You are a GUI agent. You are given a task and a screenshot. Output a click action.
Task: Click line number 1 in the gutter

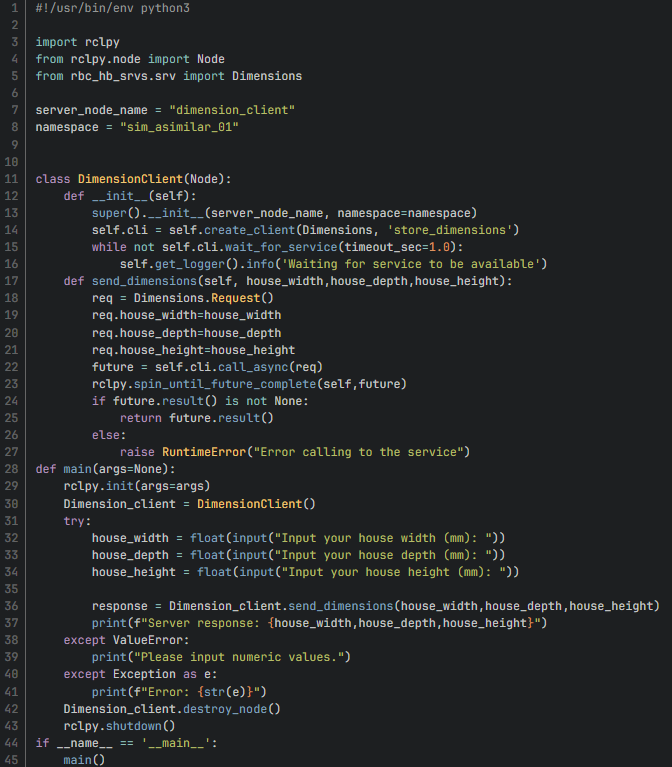click(x=16, y=8)
